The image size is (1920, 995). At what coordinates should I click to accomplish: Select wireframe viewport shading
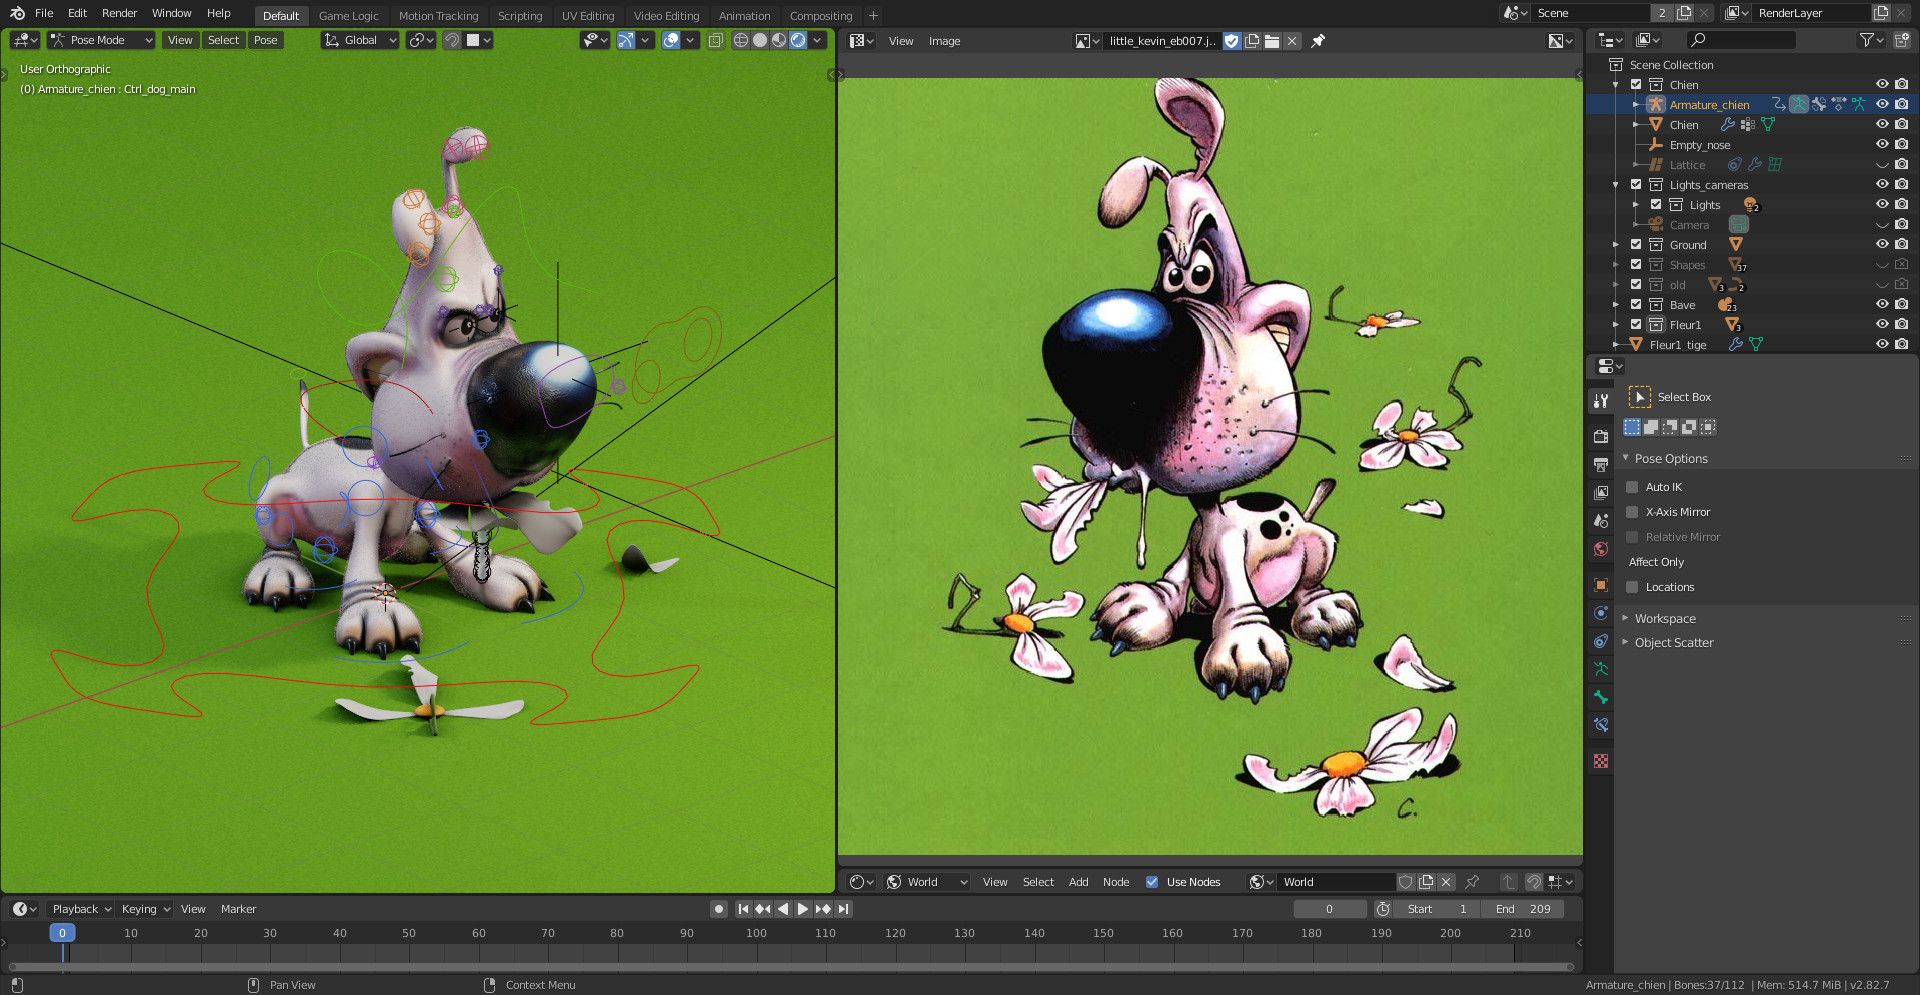(x=741, y=40)
